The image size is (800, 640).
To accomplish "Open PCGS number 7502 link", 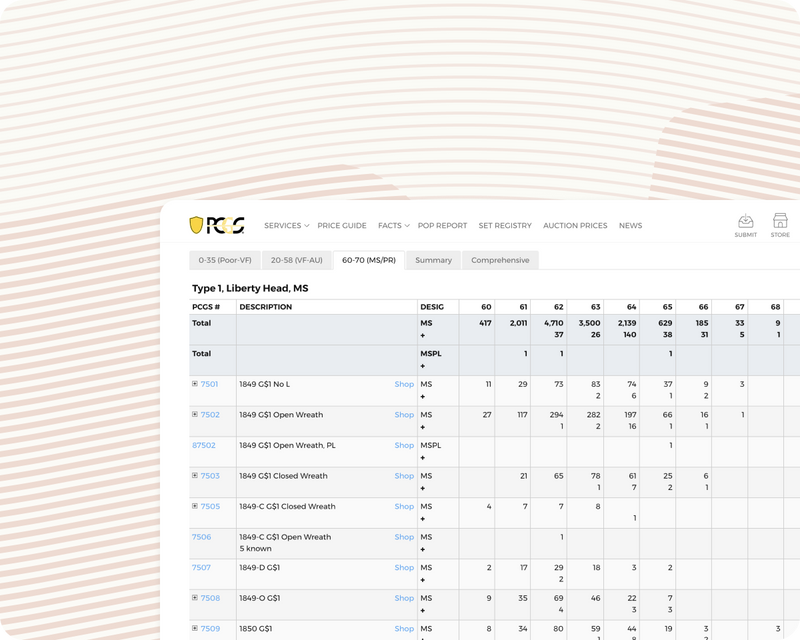I will pos(210,415).
